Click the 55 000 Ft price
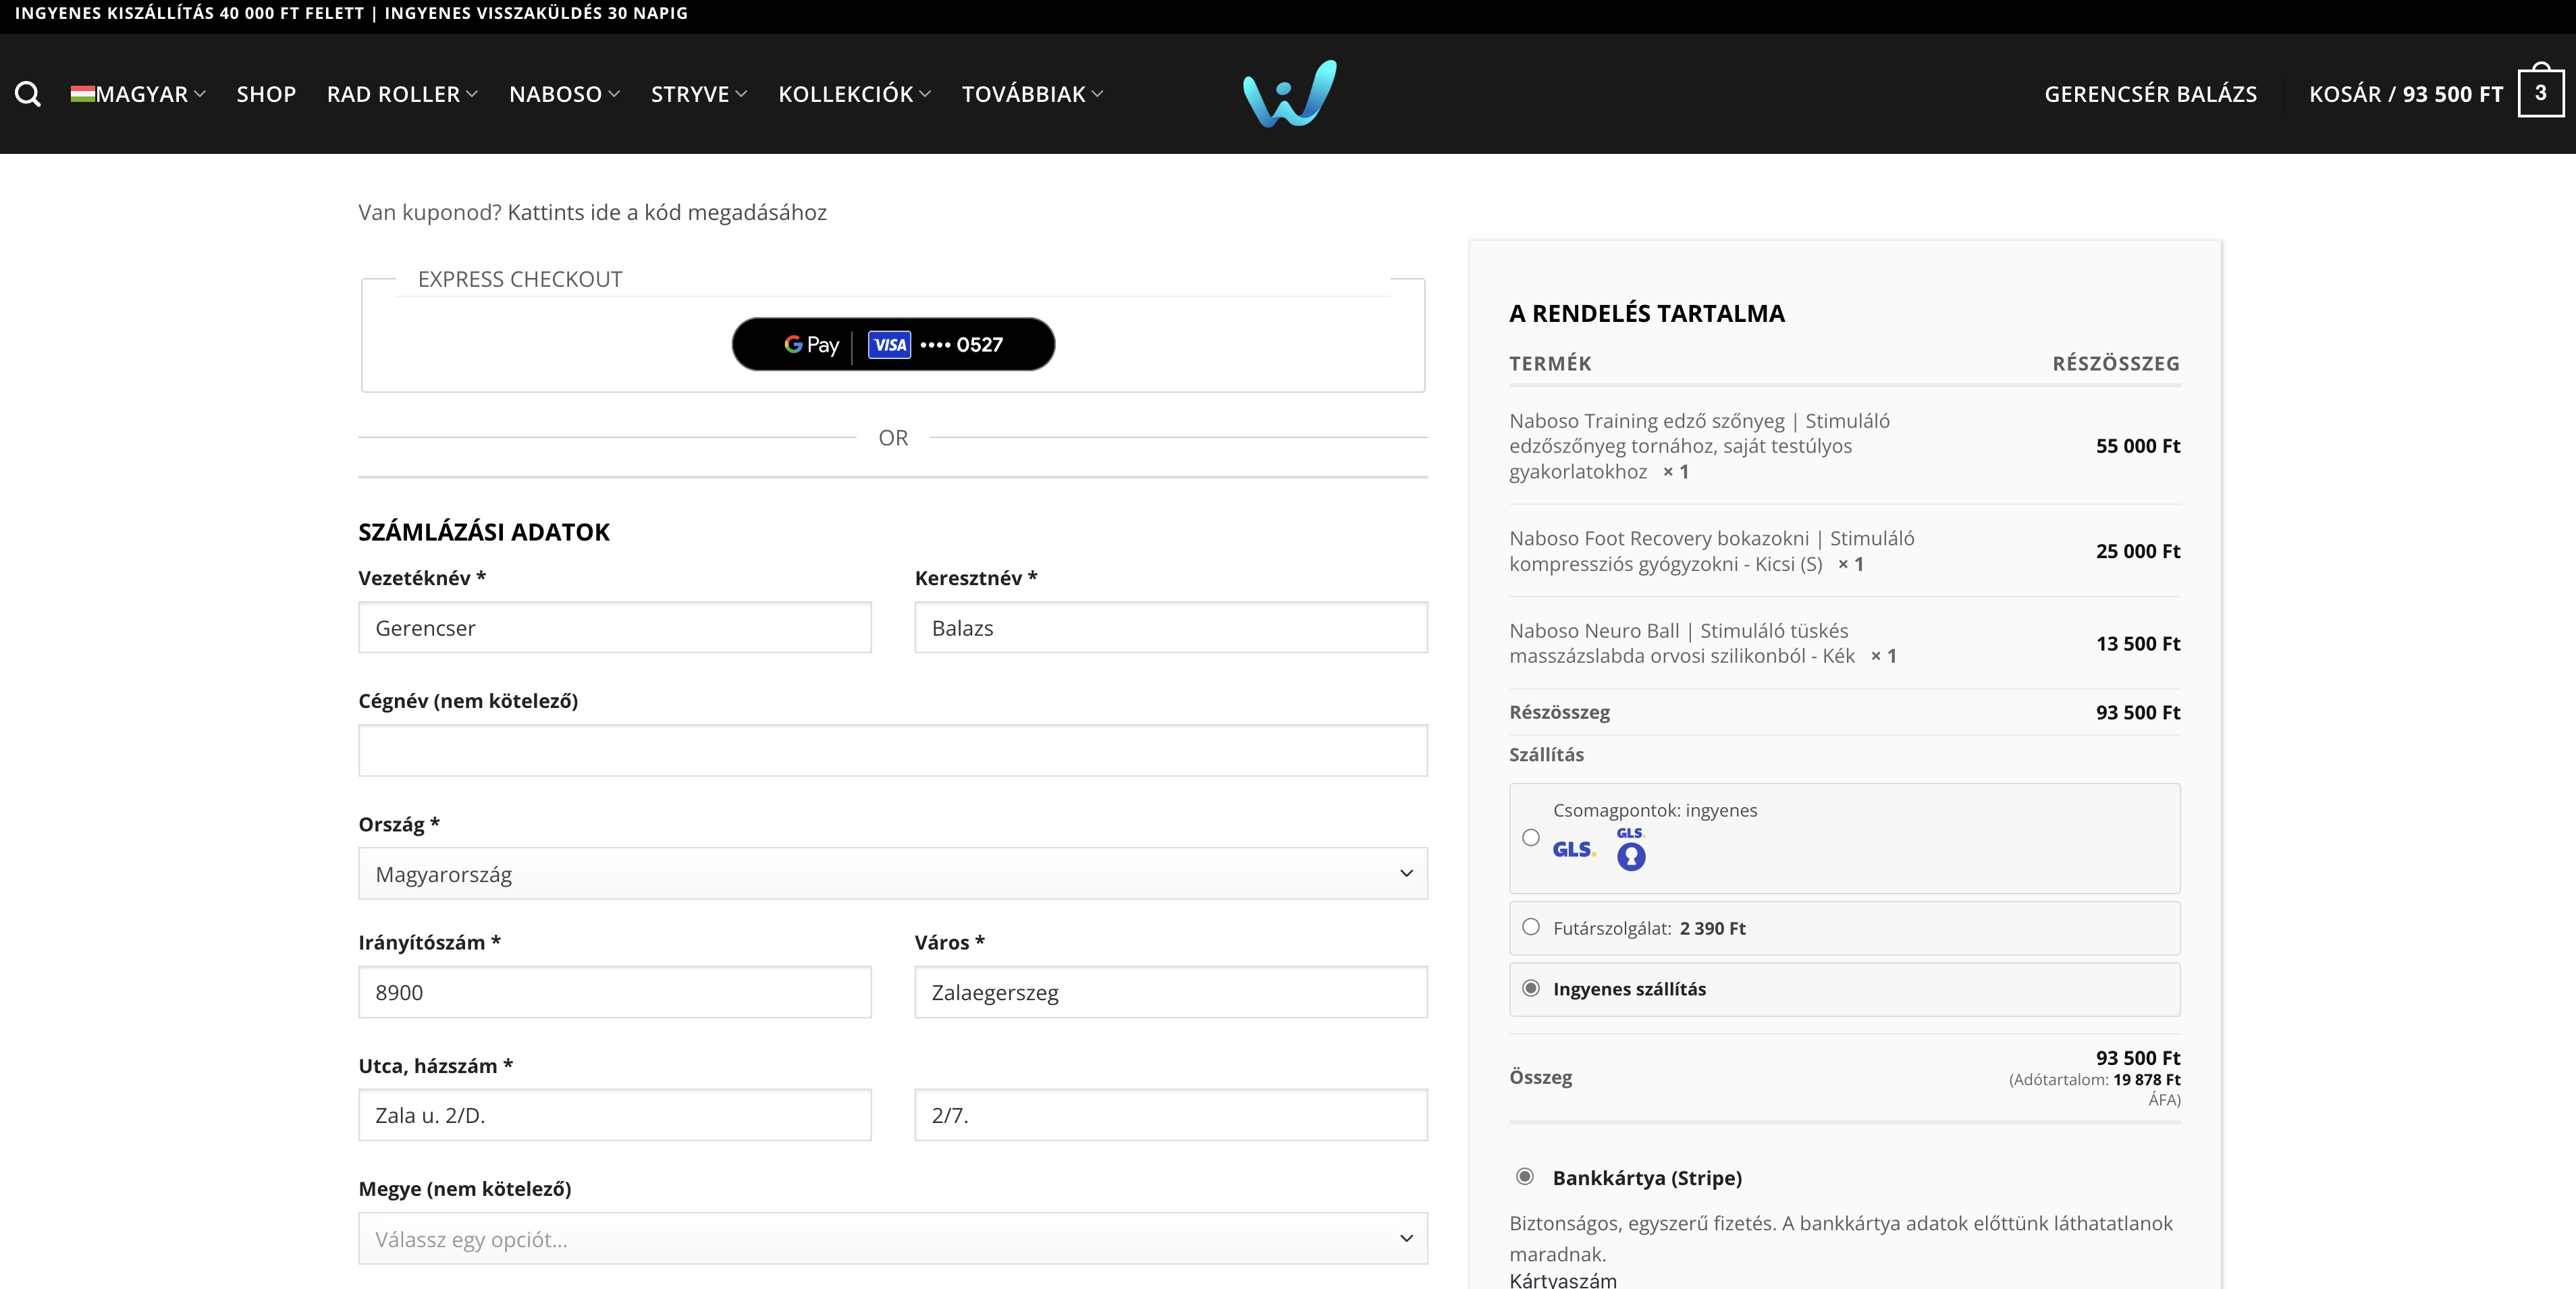This screenshot has width=2576, height=1289. coord(2138,446)
